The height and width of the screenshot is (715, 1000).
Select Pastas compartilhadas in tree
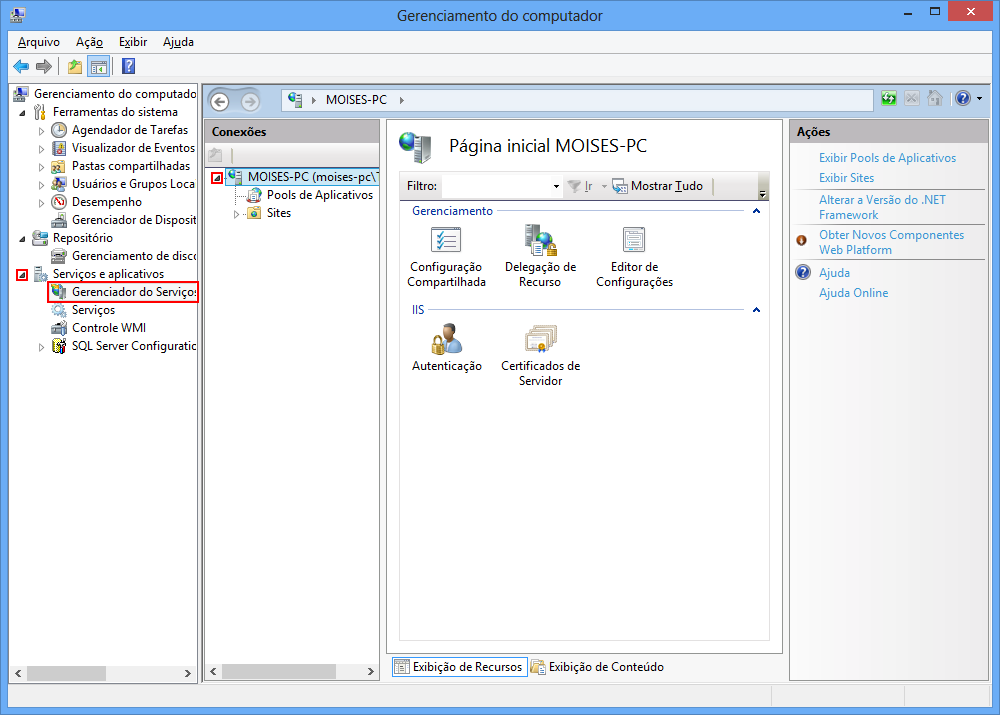click(131, 166)
